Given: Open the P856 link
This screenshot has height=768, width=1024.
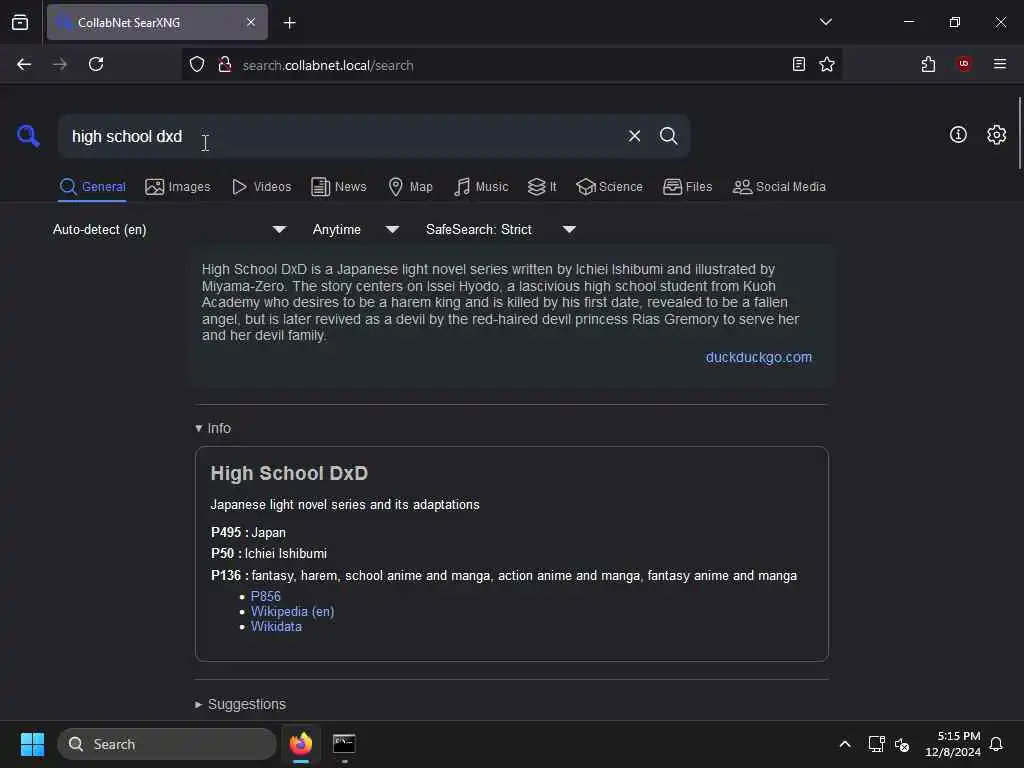Looking at the screenshot, I should click(266, 596).
